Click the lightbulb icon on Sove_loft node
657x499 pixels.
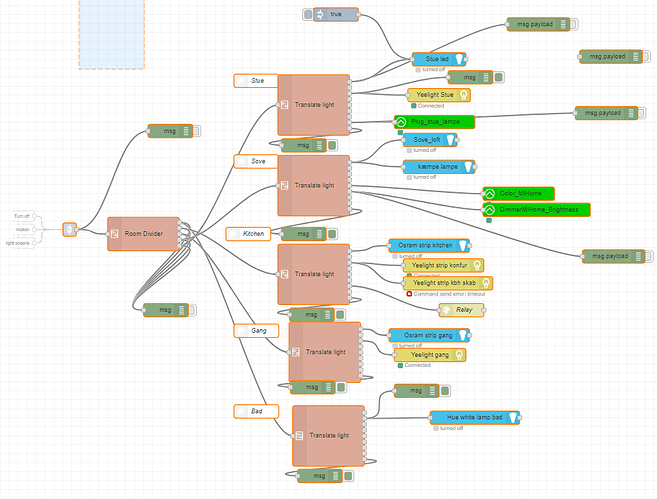[450, 140]
